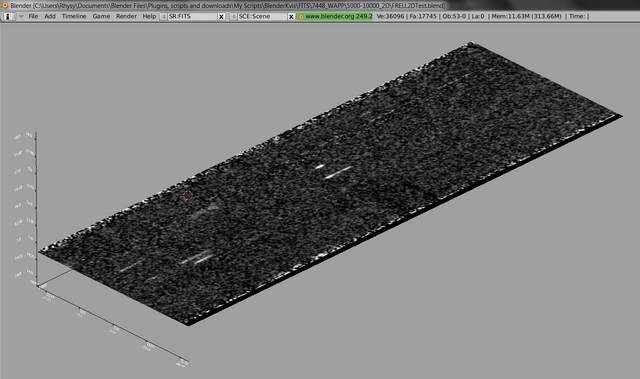The height and width of the screenshot is (379, 640).
Task: Delete the current scene with X button
Action: click(x=291, y=17)
